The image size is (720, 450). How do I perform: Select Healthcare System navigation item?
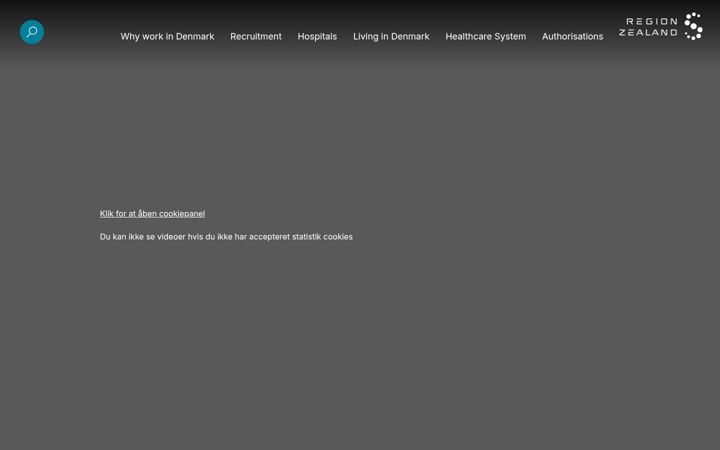486,37
